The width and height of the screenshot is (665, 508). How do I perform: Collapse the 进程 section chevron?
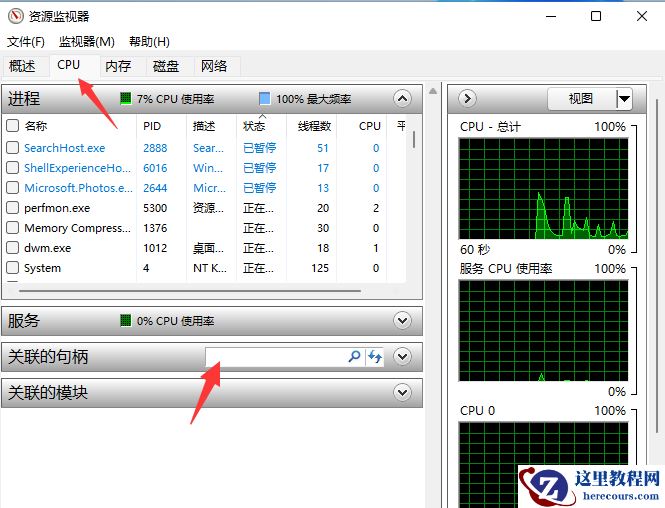[402, 99]
